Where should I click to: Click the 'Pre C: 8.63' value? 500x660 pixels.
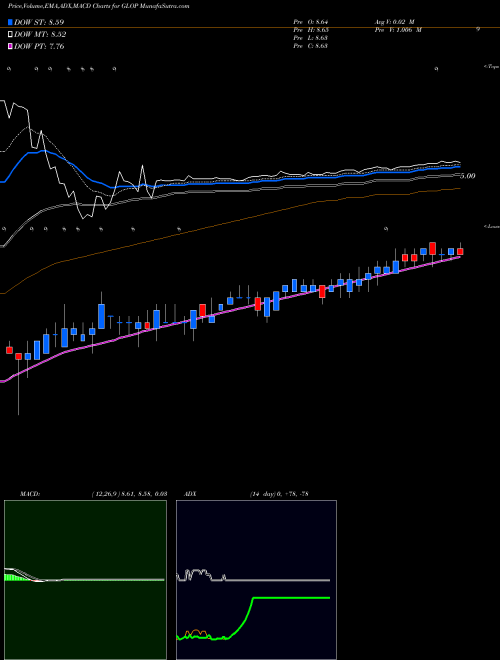click(x=311, y=46)
